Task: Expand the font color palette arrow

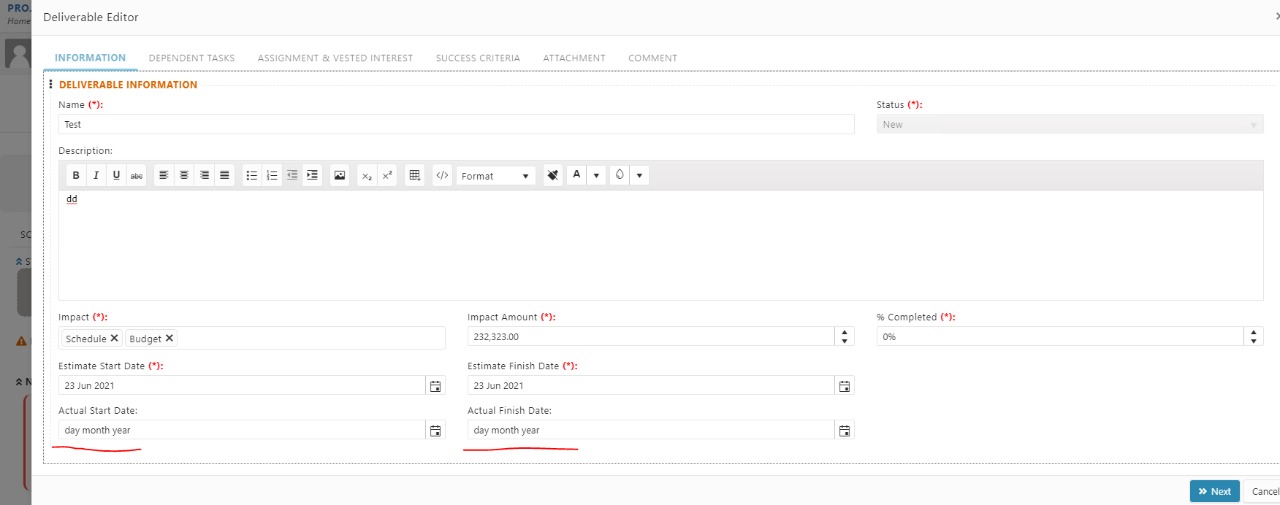Action: tap(597, 175)
